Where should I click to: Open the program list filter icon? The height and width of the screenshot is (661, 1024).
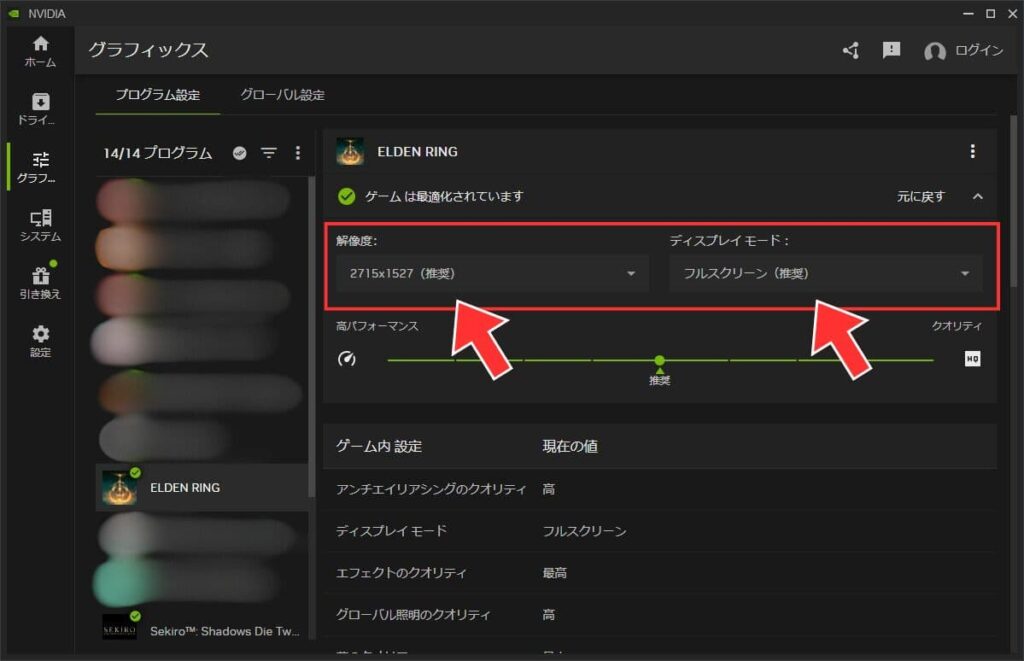coord(268,153)
